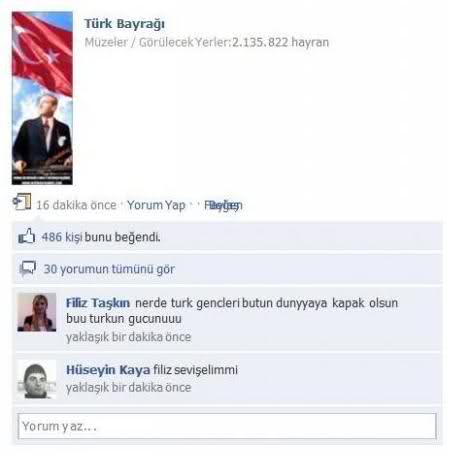Click the thumbs-up like icon
The image size is (449, 456).
(x=27, y=236)
